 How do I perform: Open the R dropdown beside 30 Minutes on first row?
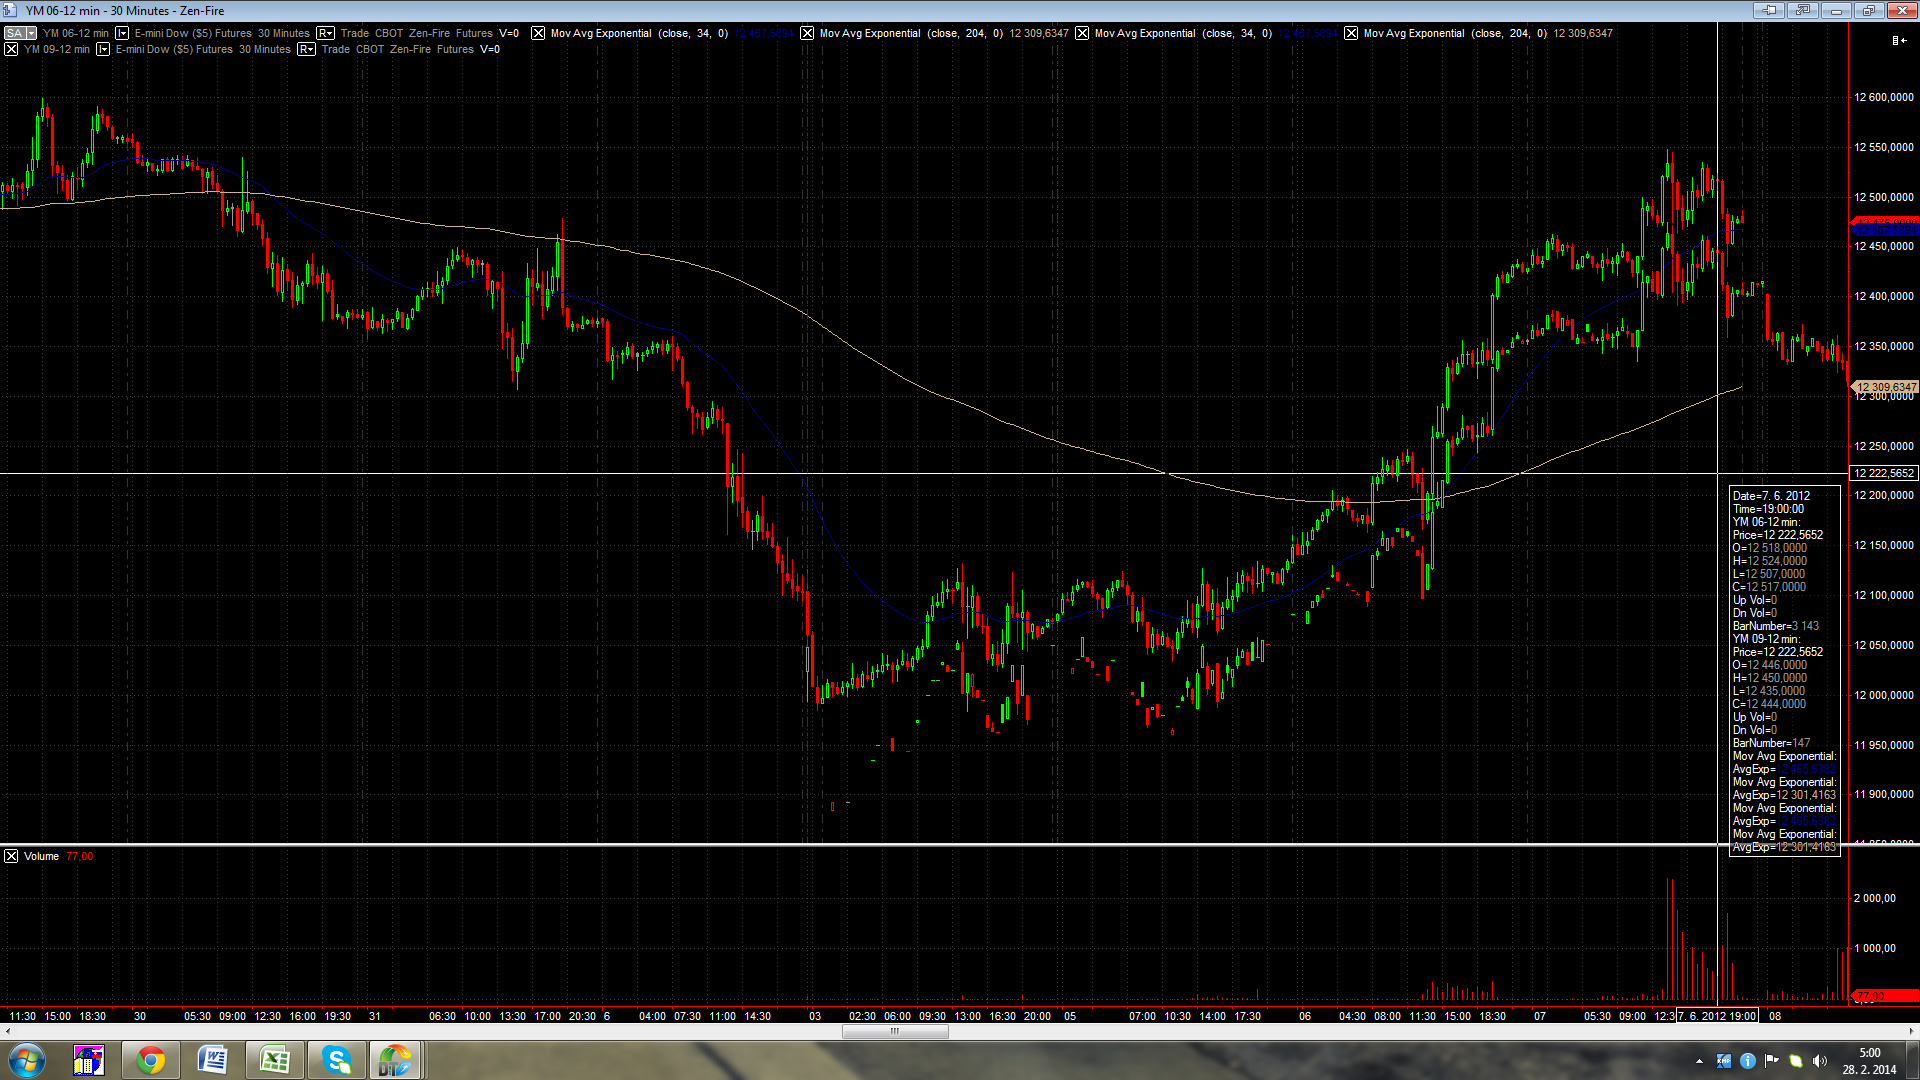coord(325,33)
